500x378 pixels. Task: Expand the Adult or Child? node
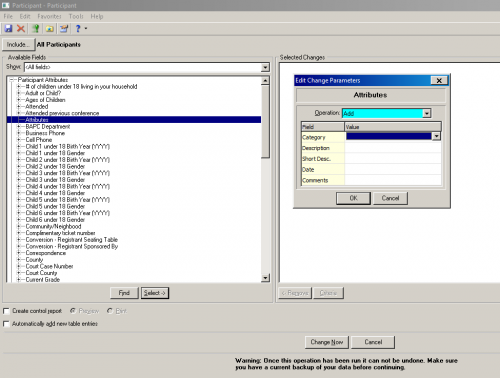[19, 93]
